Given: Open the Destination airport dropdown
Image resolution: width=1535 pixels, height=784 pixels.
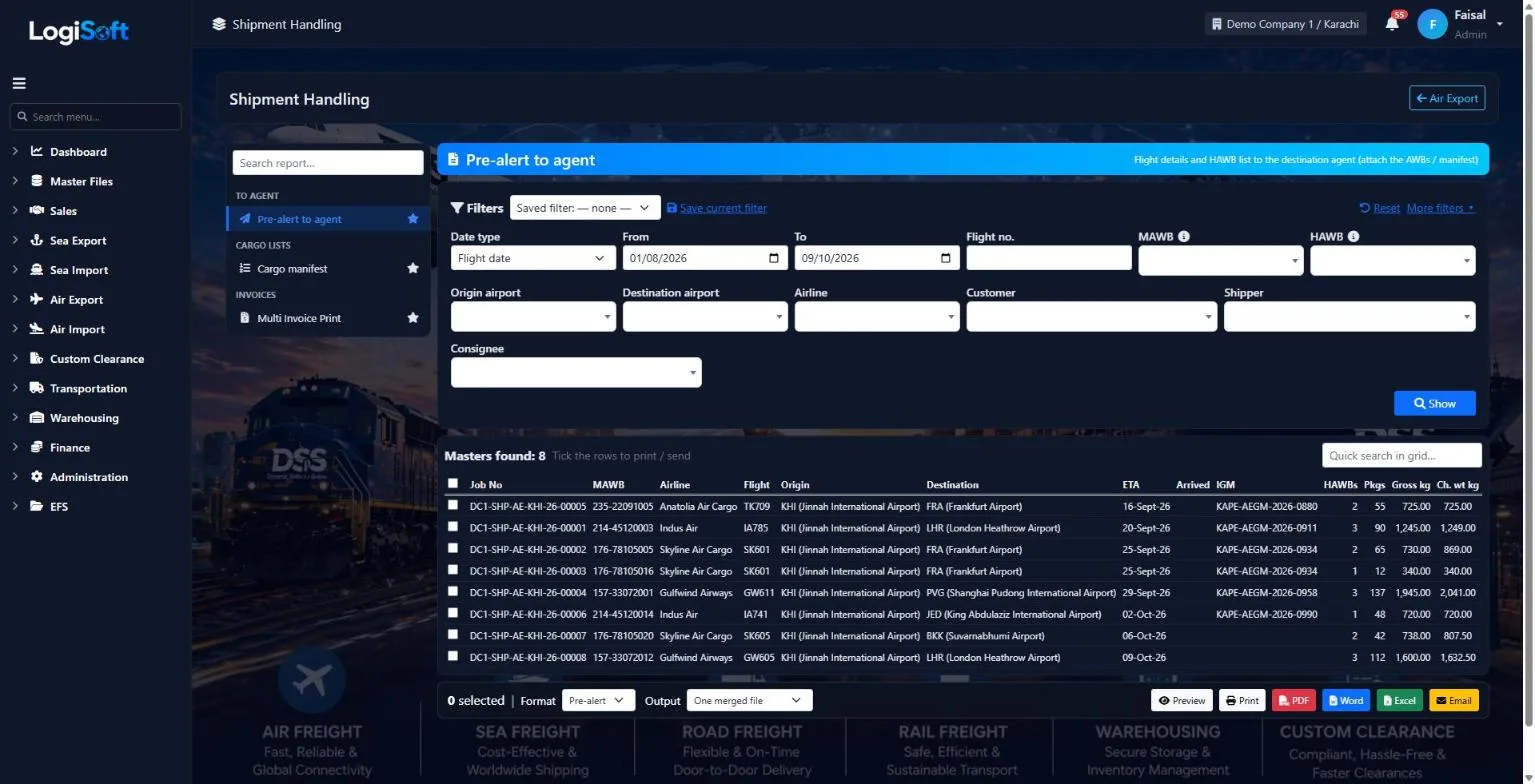Looking at the screenshot, I should 705,317.
